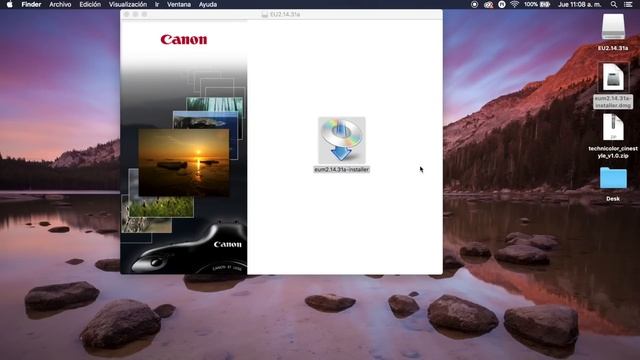
Task: Open the Ayuda menu
Action: [208, 4]
